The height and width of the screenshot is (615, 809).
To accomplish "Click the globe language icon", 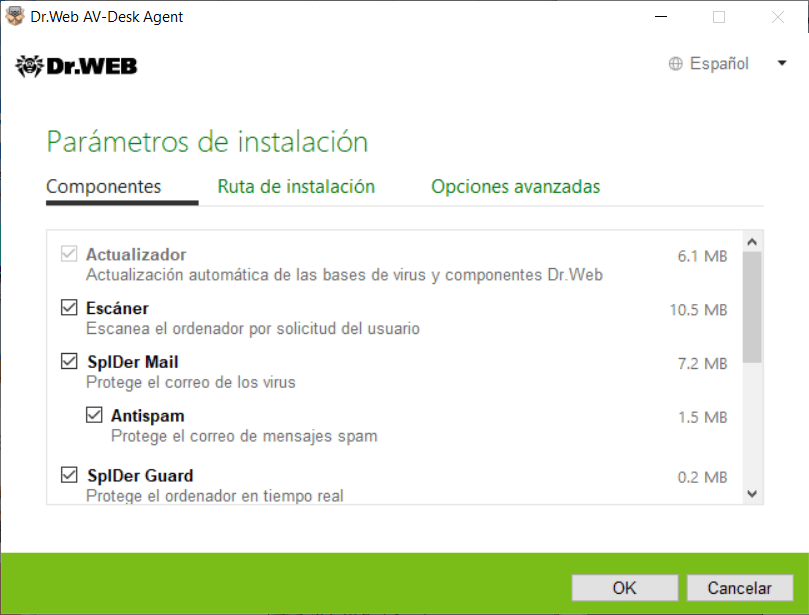I will tap(675, 63).
